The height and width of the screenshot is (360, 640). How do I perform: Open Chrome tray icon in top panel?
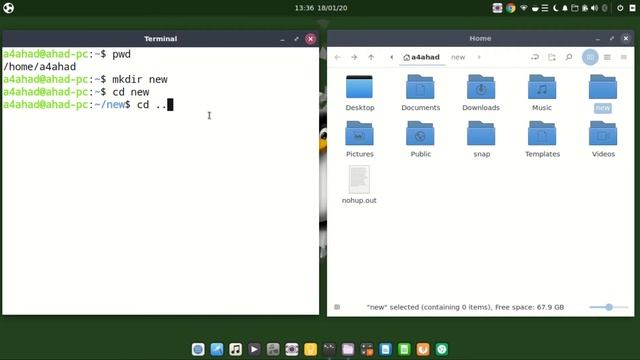point(511,8)
